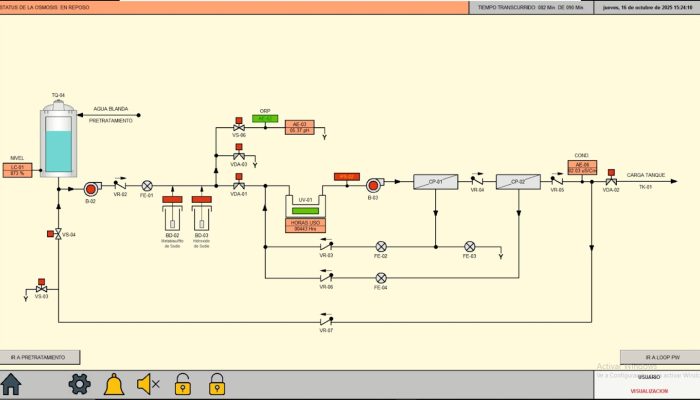Toggle valve VS-04
Viewport: 700px width, 400px height.
coord(57,234)
